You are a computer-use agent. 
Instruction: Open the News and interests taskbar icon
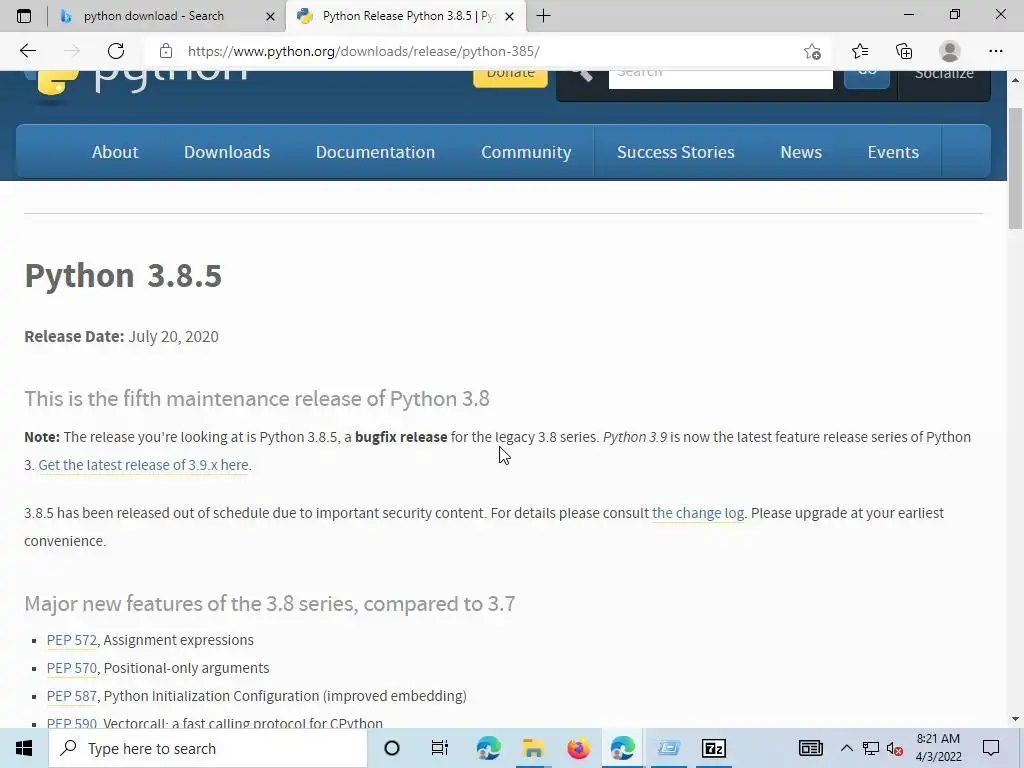point(810,748)
